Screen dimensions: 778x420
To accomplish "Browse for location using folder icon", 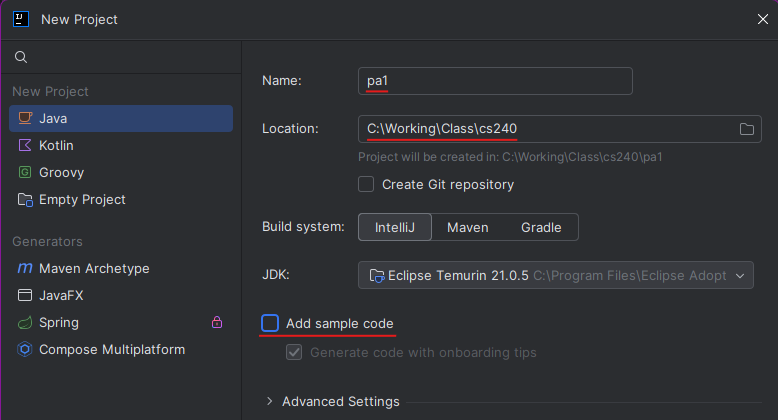I will 746,129.
